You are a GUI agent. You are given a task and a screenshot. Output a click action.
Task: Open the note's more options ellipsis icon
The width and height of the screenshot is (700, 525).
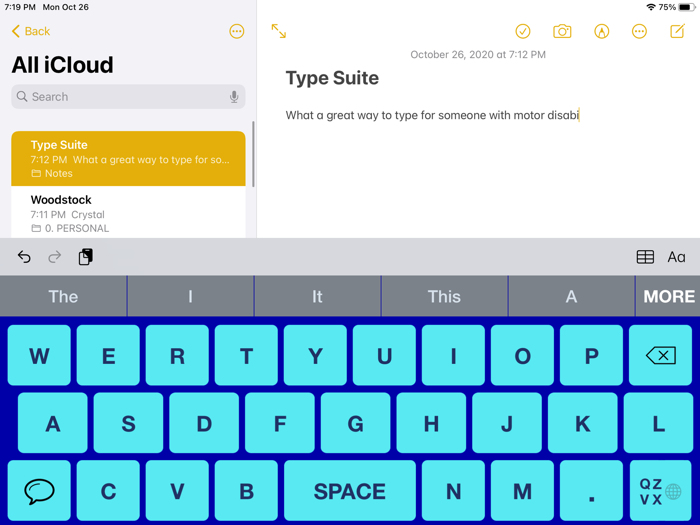coord(639,31)
